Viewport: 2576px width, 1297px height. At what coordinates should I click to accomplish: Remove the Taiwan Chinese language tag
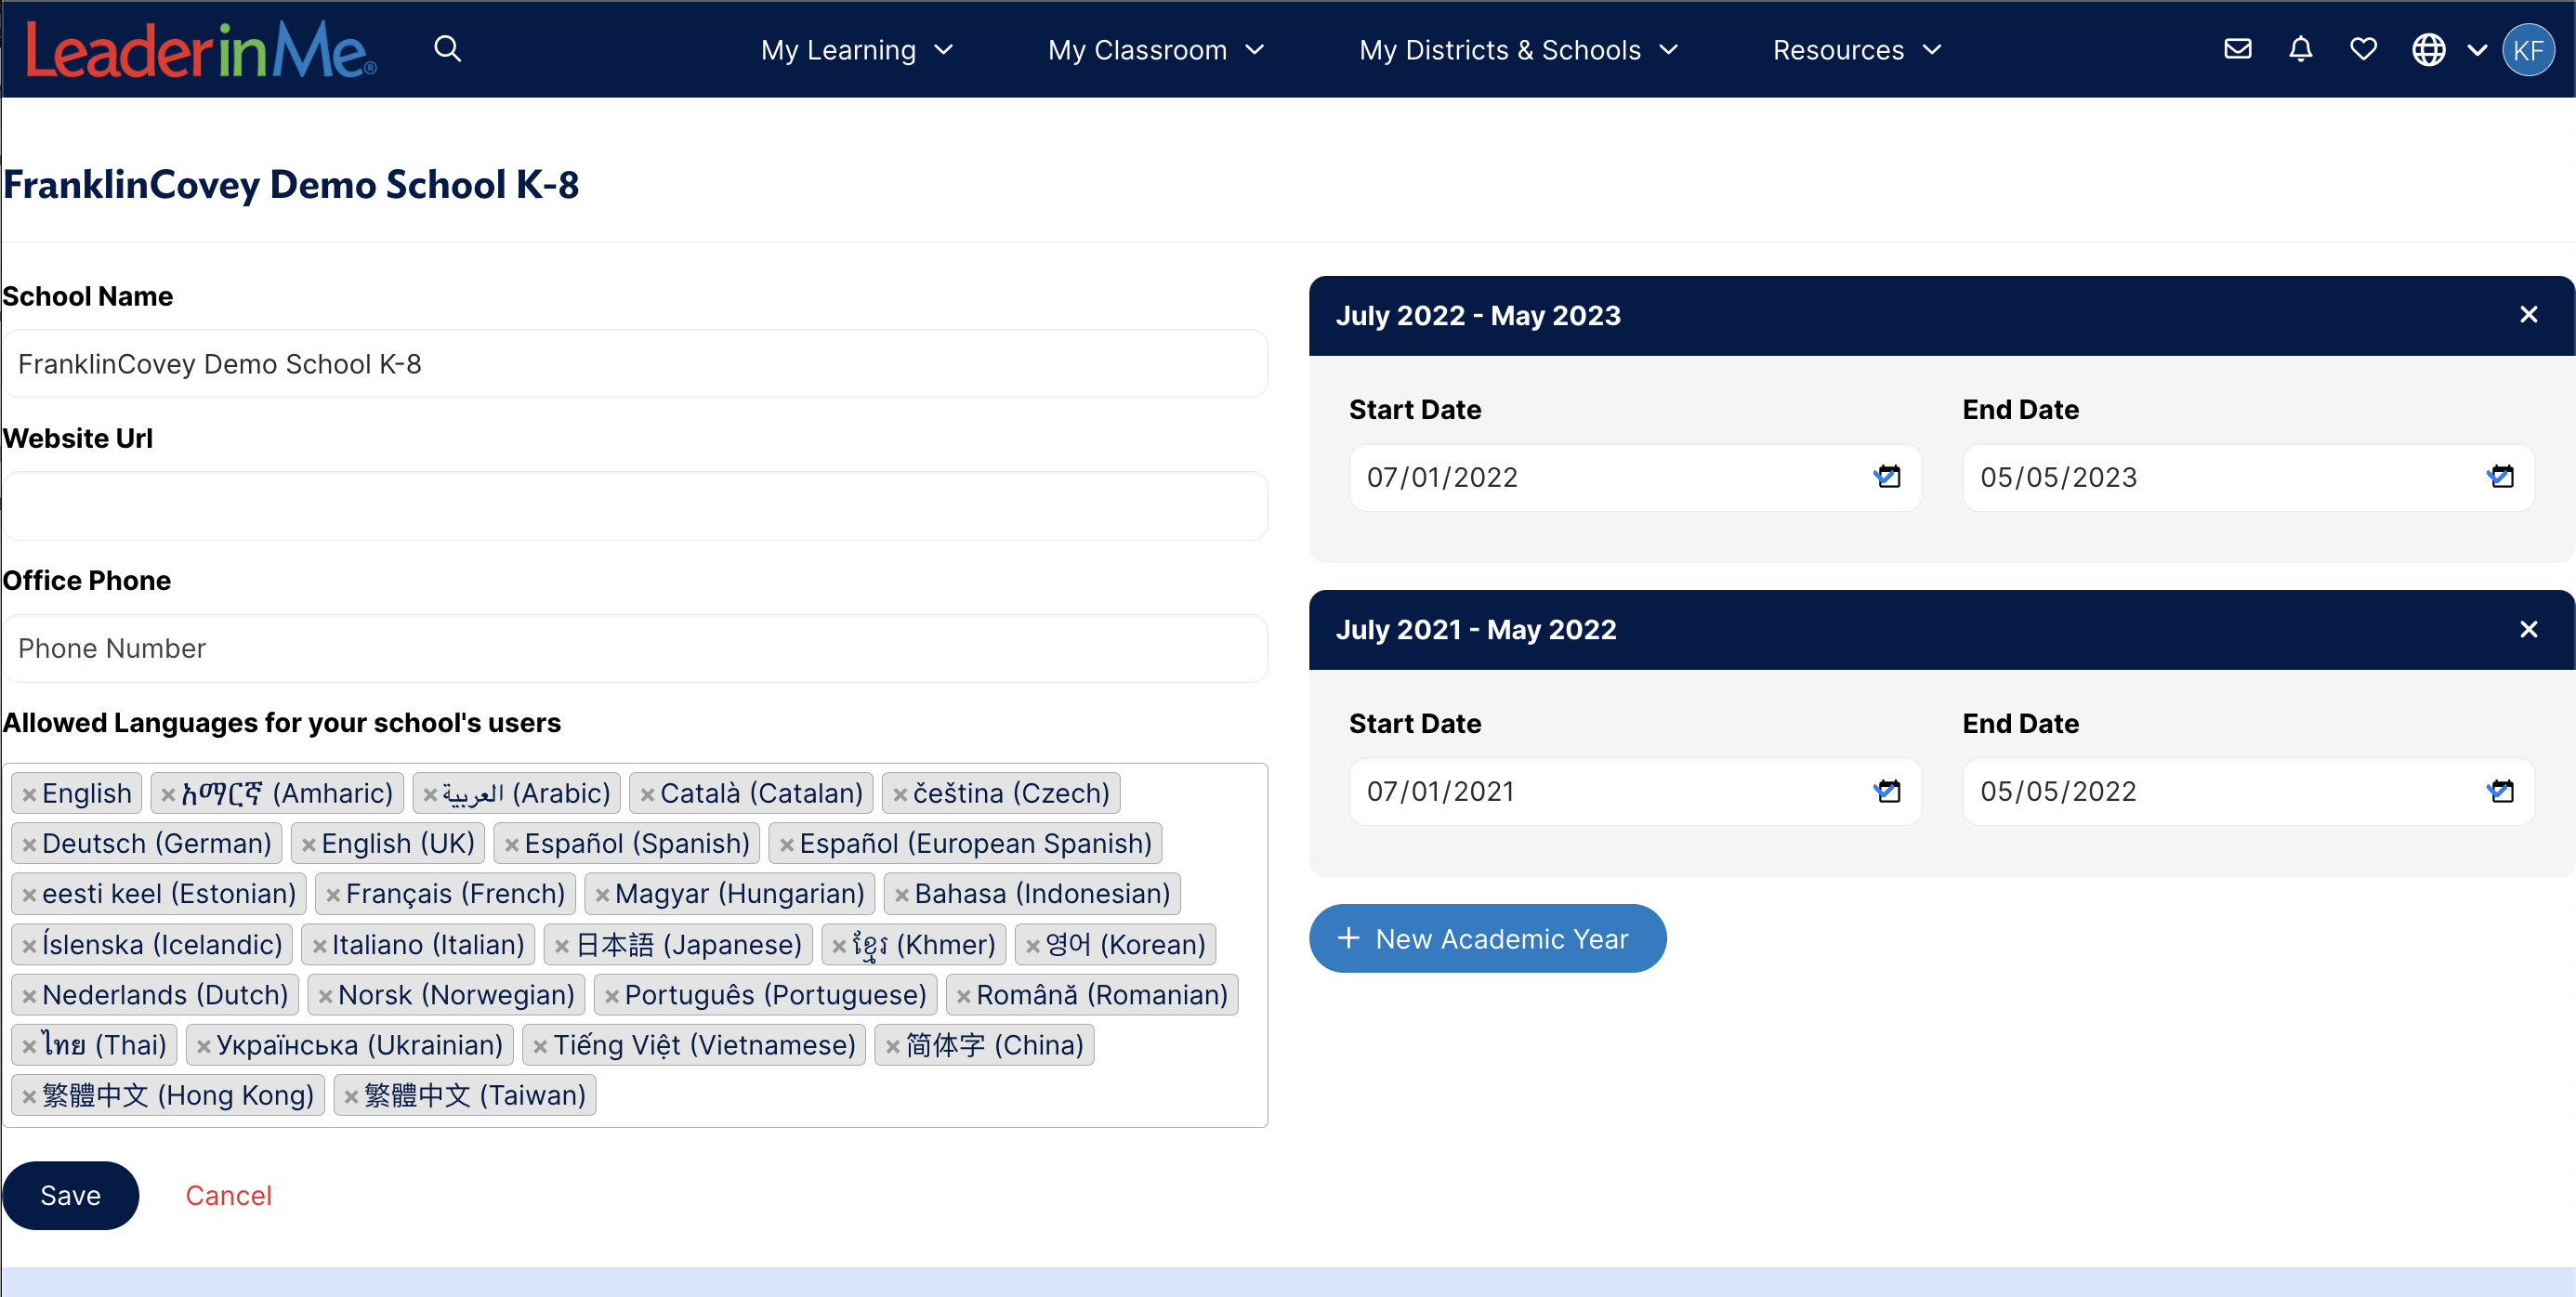(x=351, y=1097)
